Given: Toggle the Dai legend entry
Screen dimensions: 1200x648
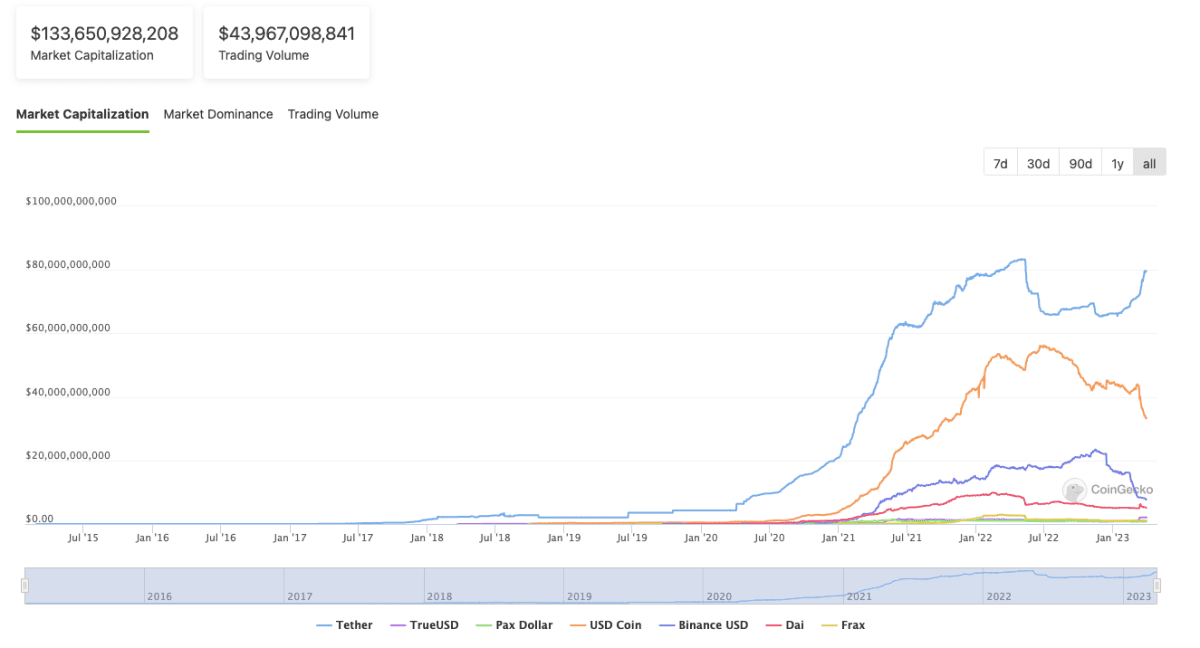Looking at the screenshot, I should point(785,625).
